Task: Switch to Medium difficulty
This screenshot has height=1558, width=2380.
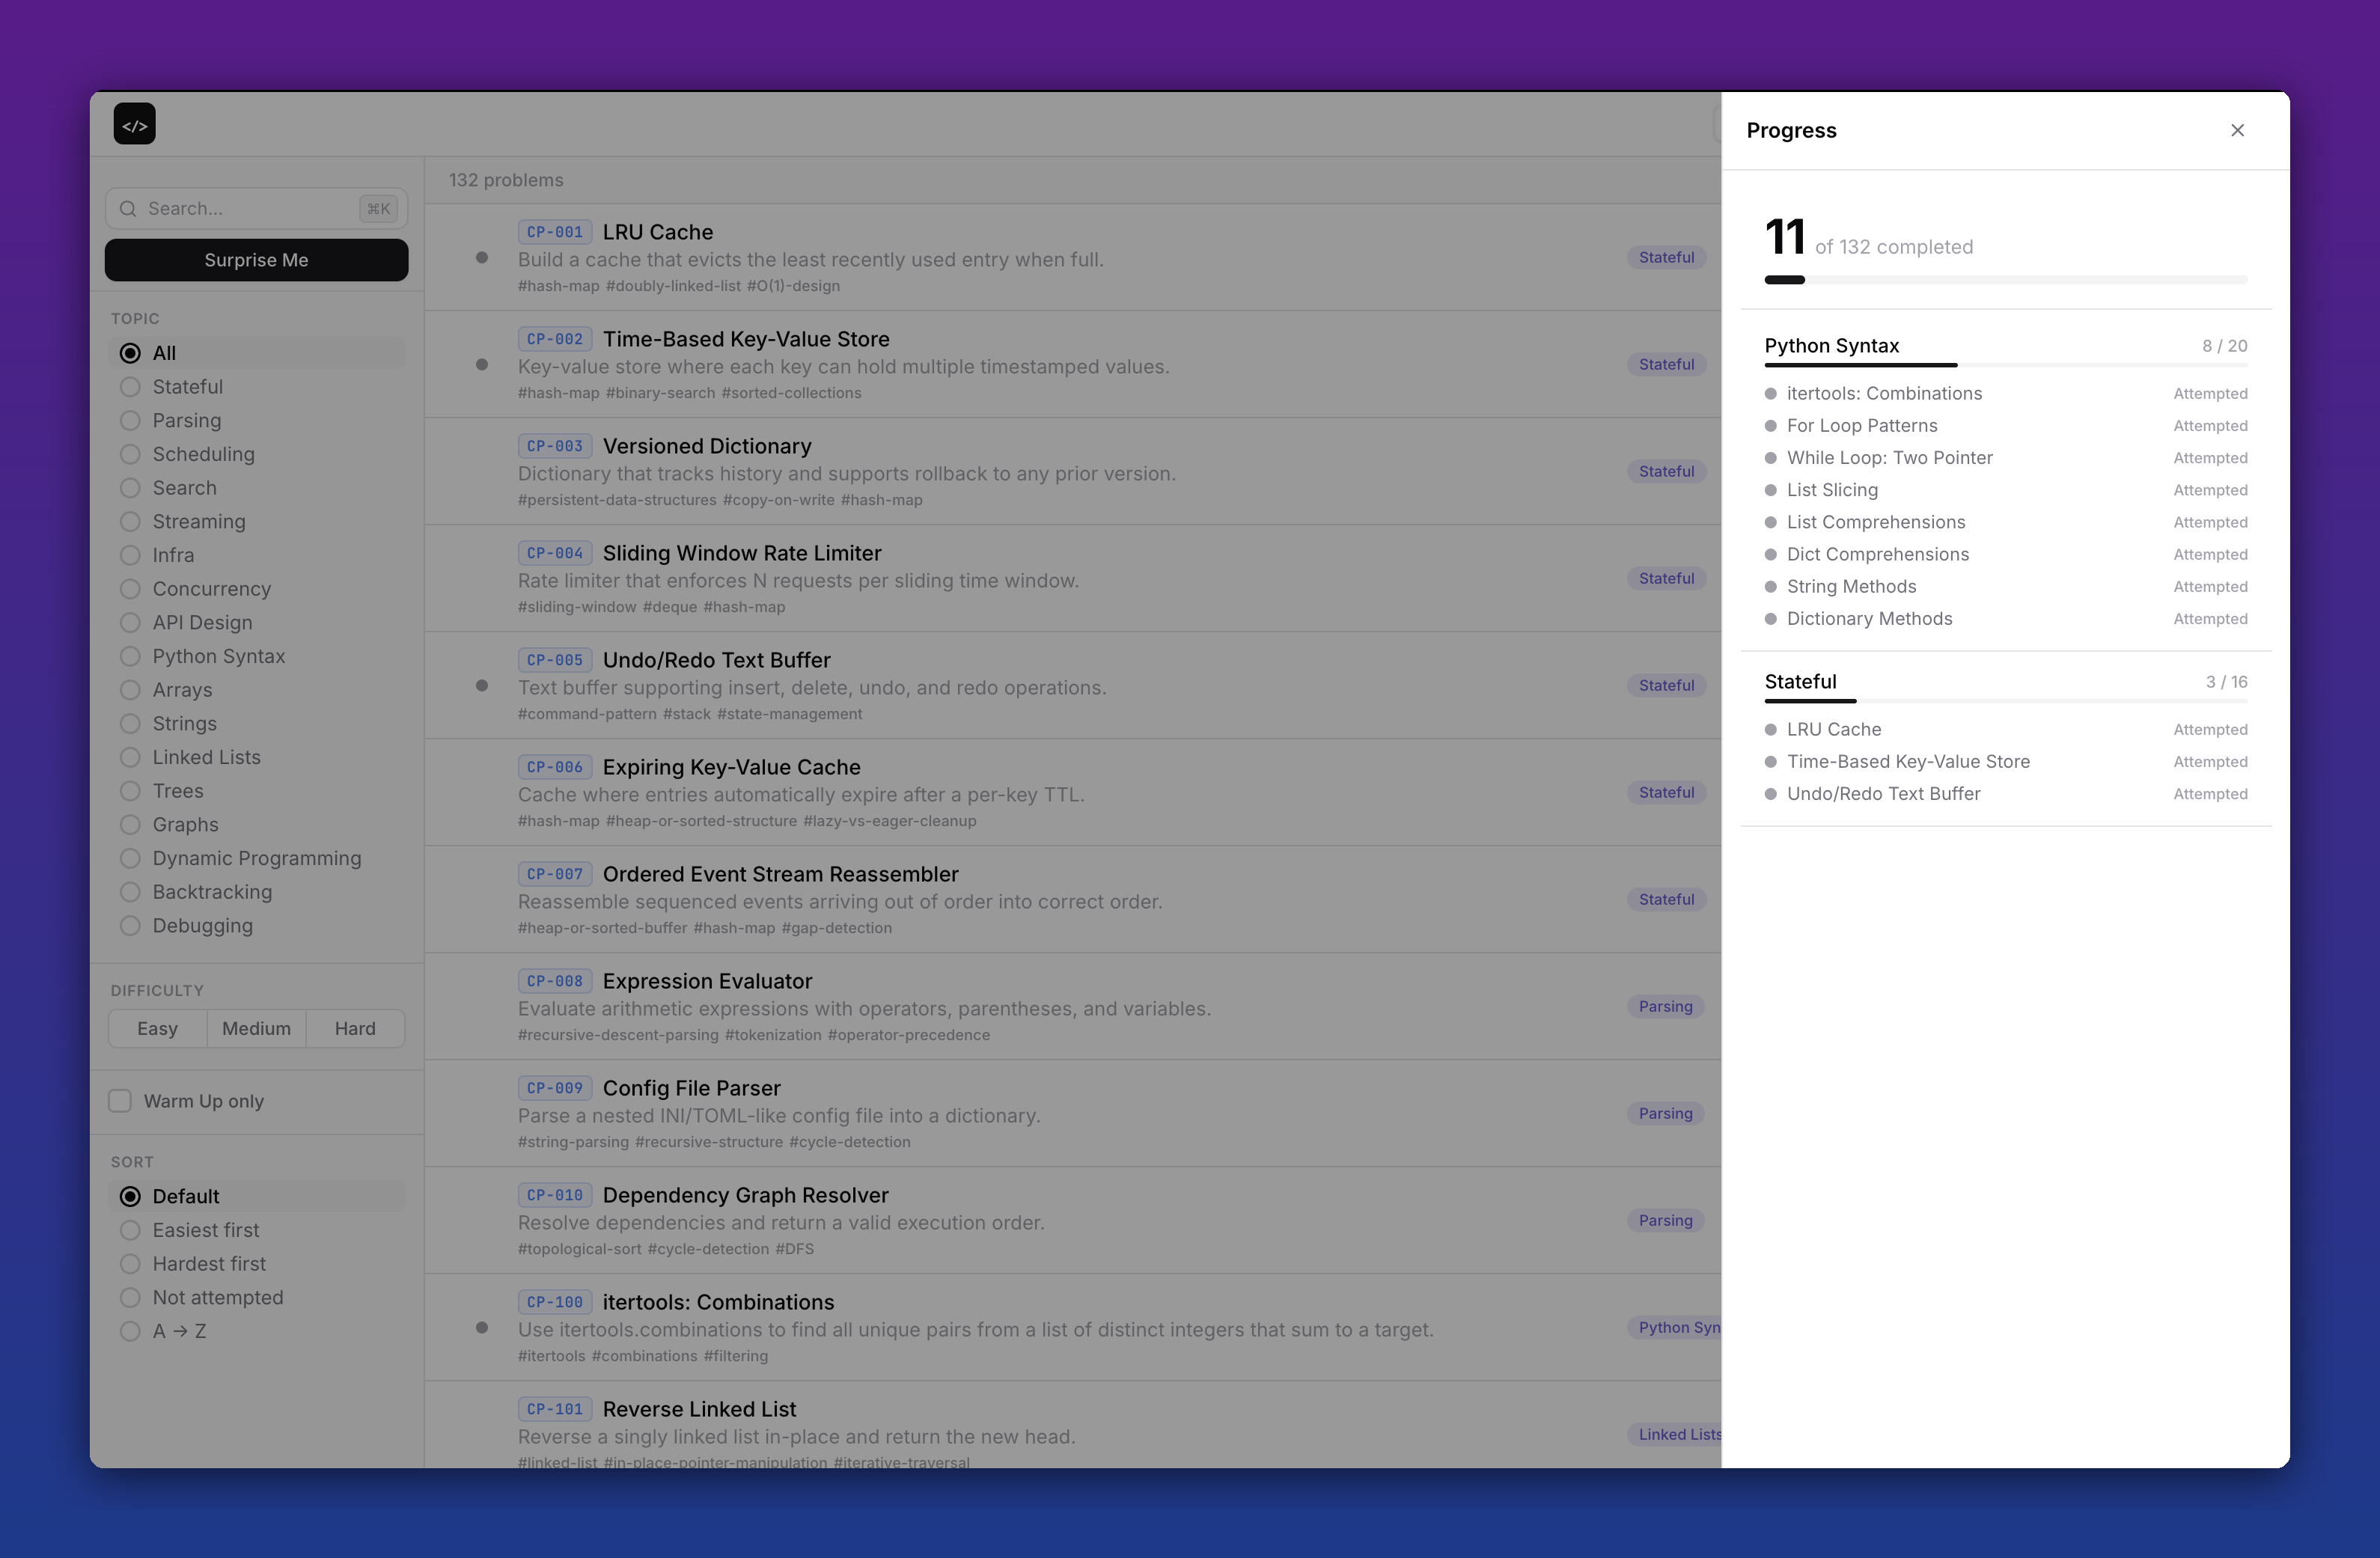Action: (256, 1028)
